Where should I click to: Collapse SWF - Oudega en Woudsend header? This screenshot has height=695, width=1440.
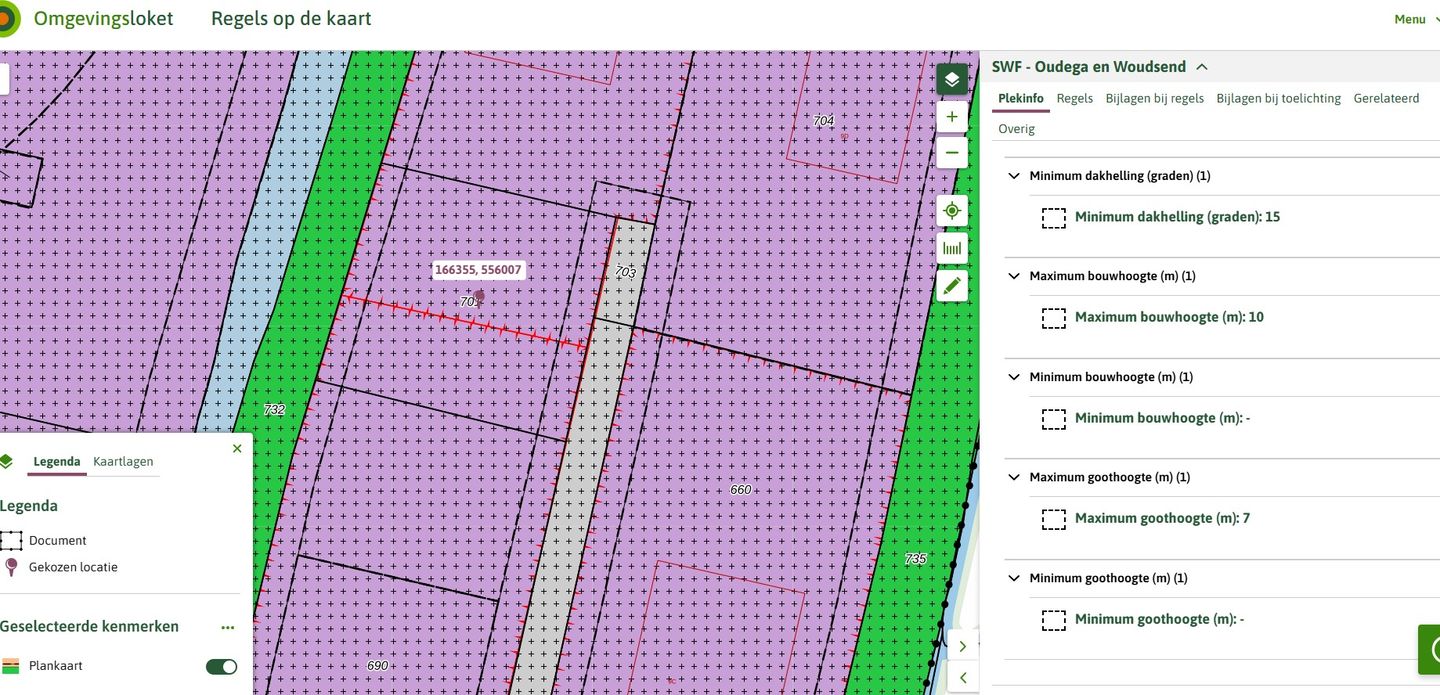1202,67
